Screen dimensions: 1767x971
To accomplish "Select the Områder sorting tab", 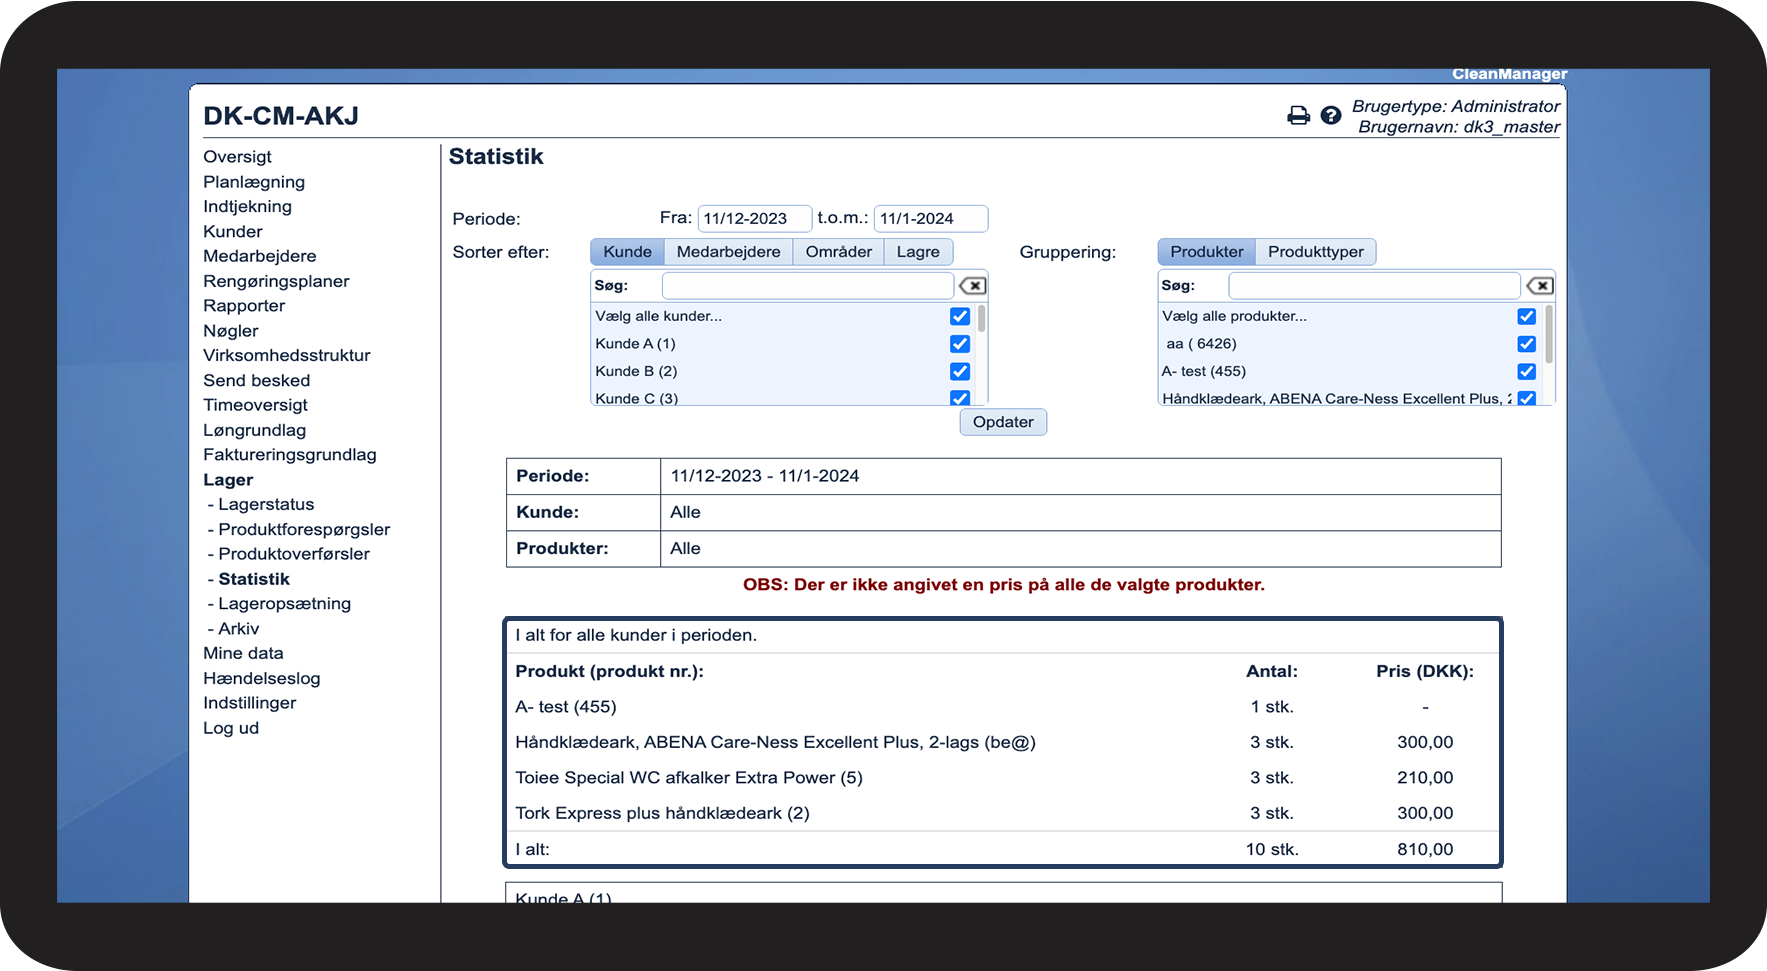I will tap(838, 252).
